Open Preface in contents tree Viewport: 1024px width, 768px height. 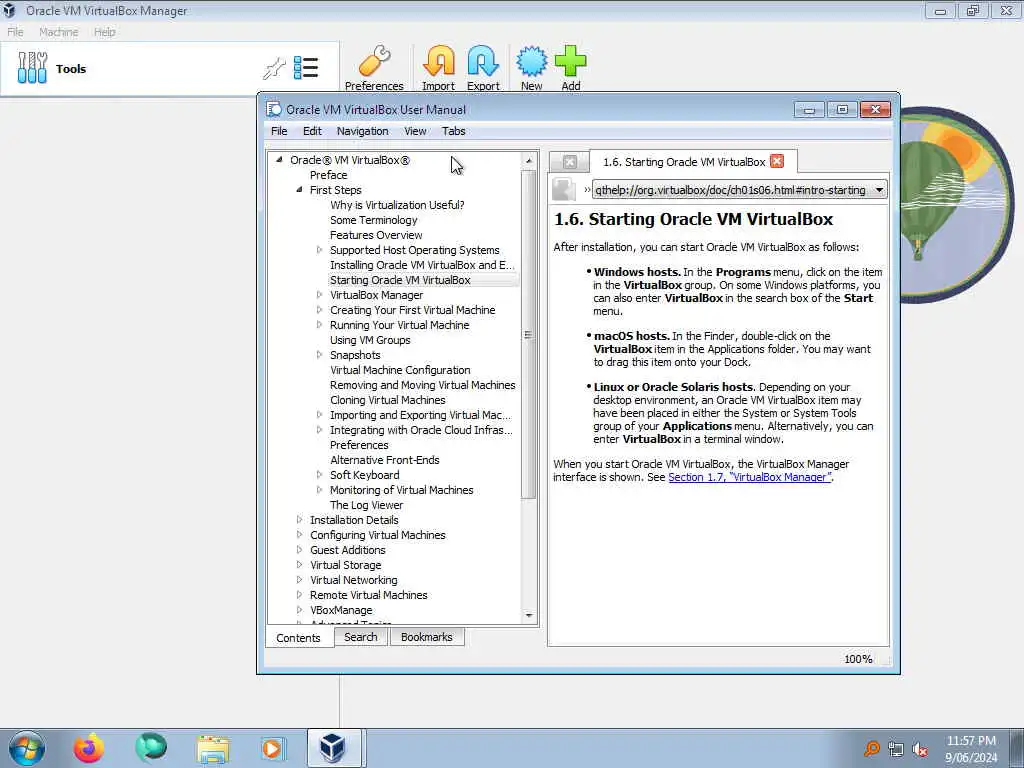[328, 175]
